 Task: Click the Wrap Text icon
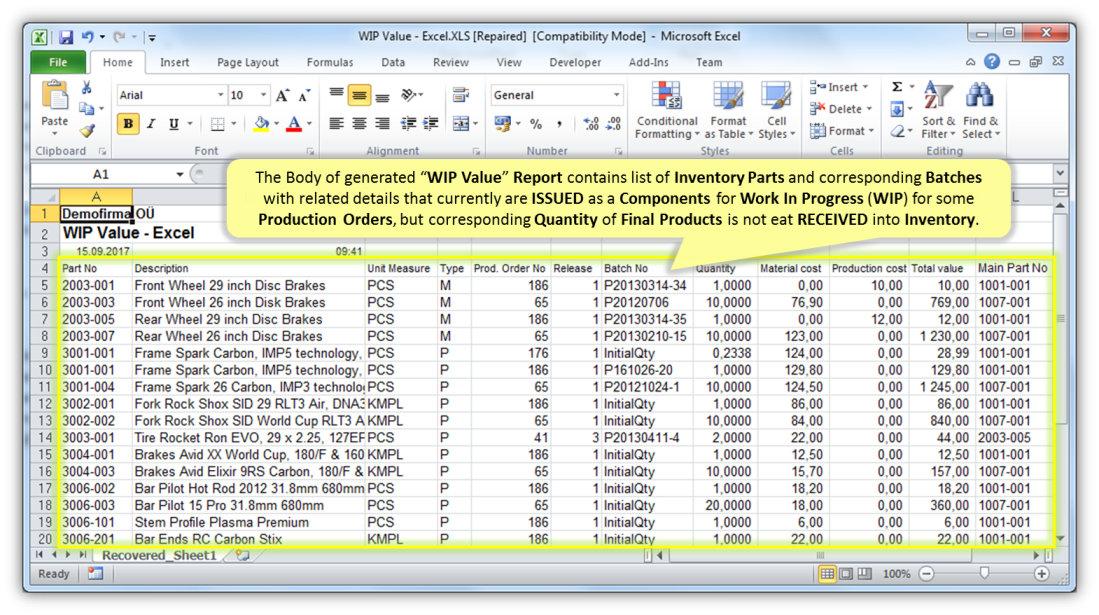460,95
